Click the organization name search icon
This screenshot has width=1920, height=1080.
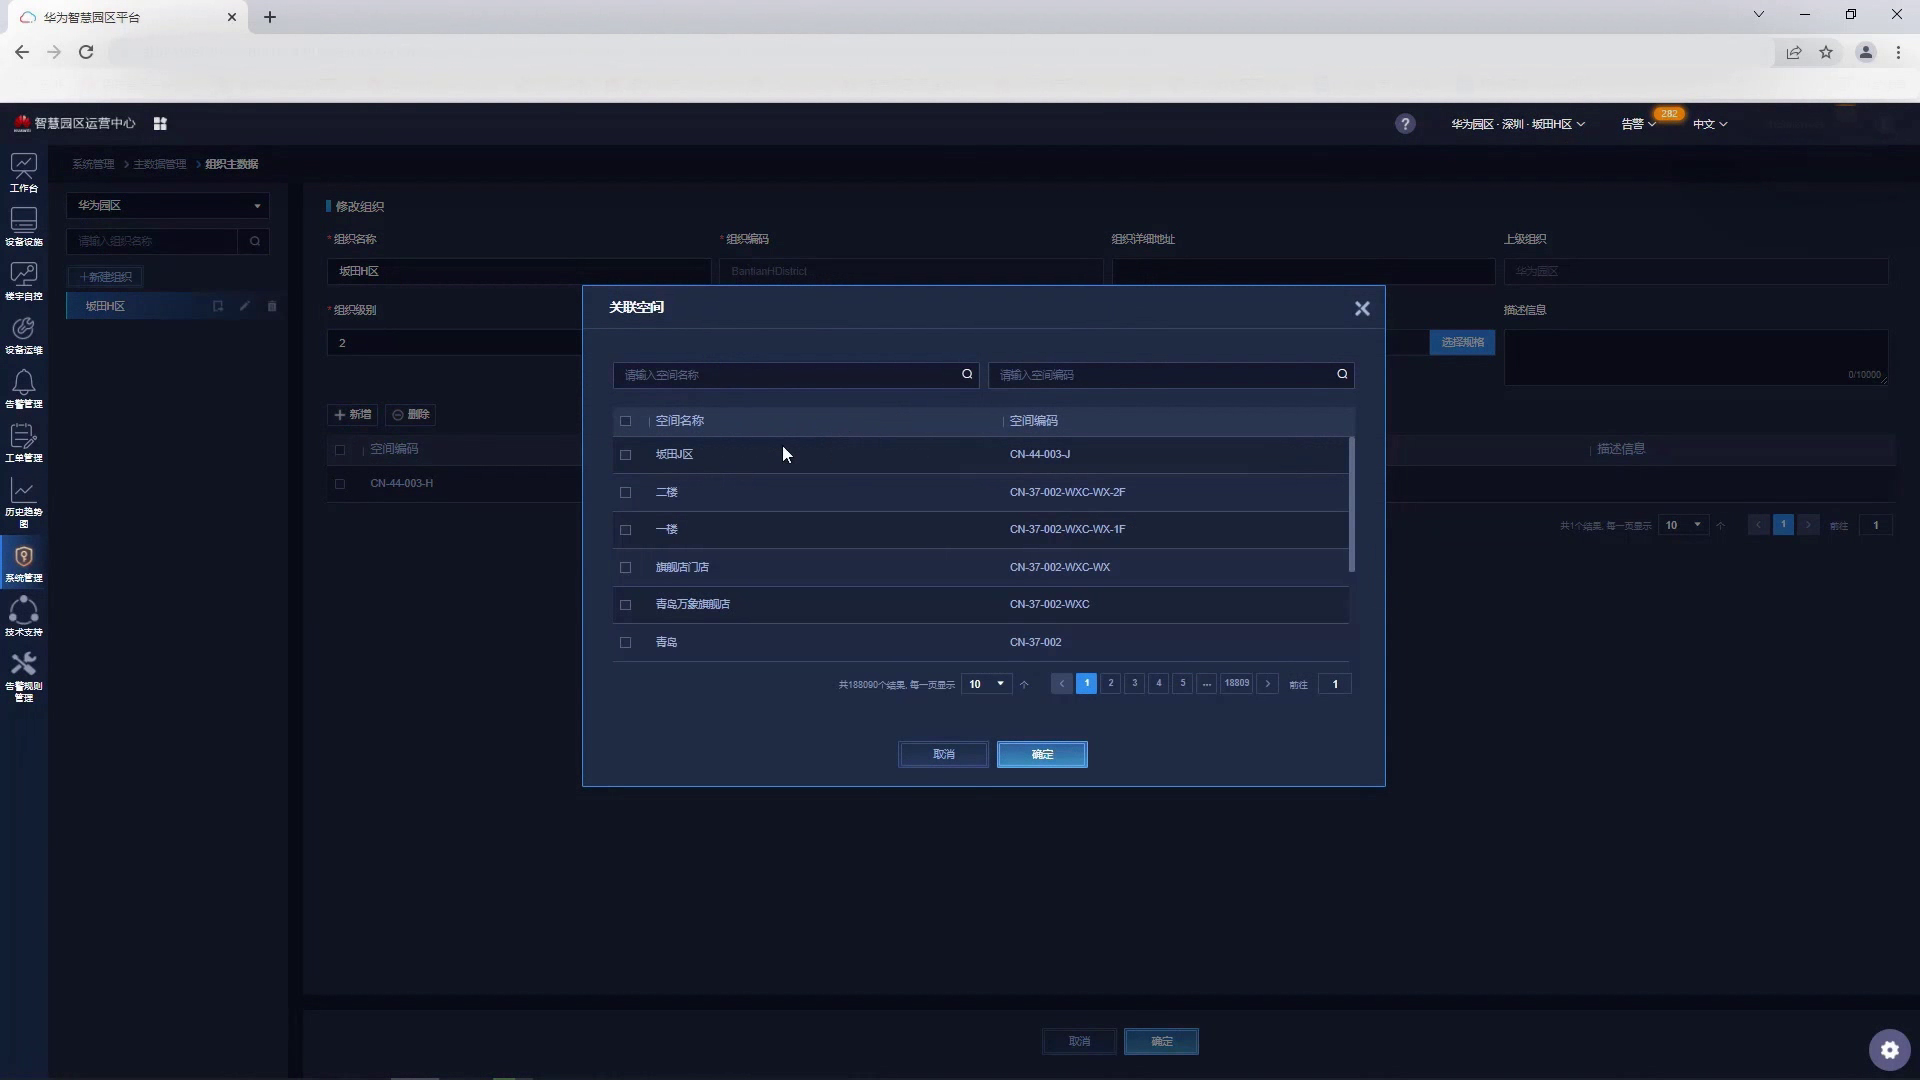tap(255, 241)
